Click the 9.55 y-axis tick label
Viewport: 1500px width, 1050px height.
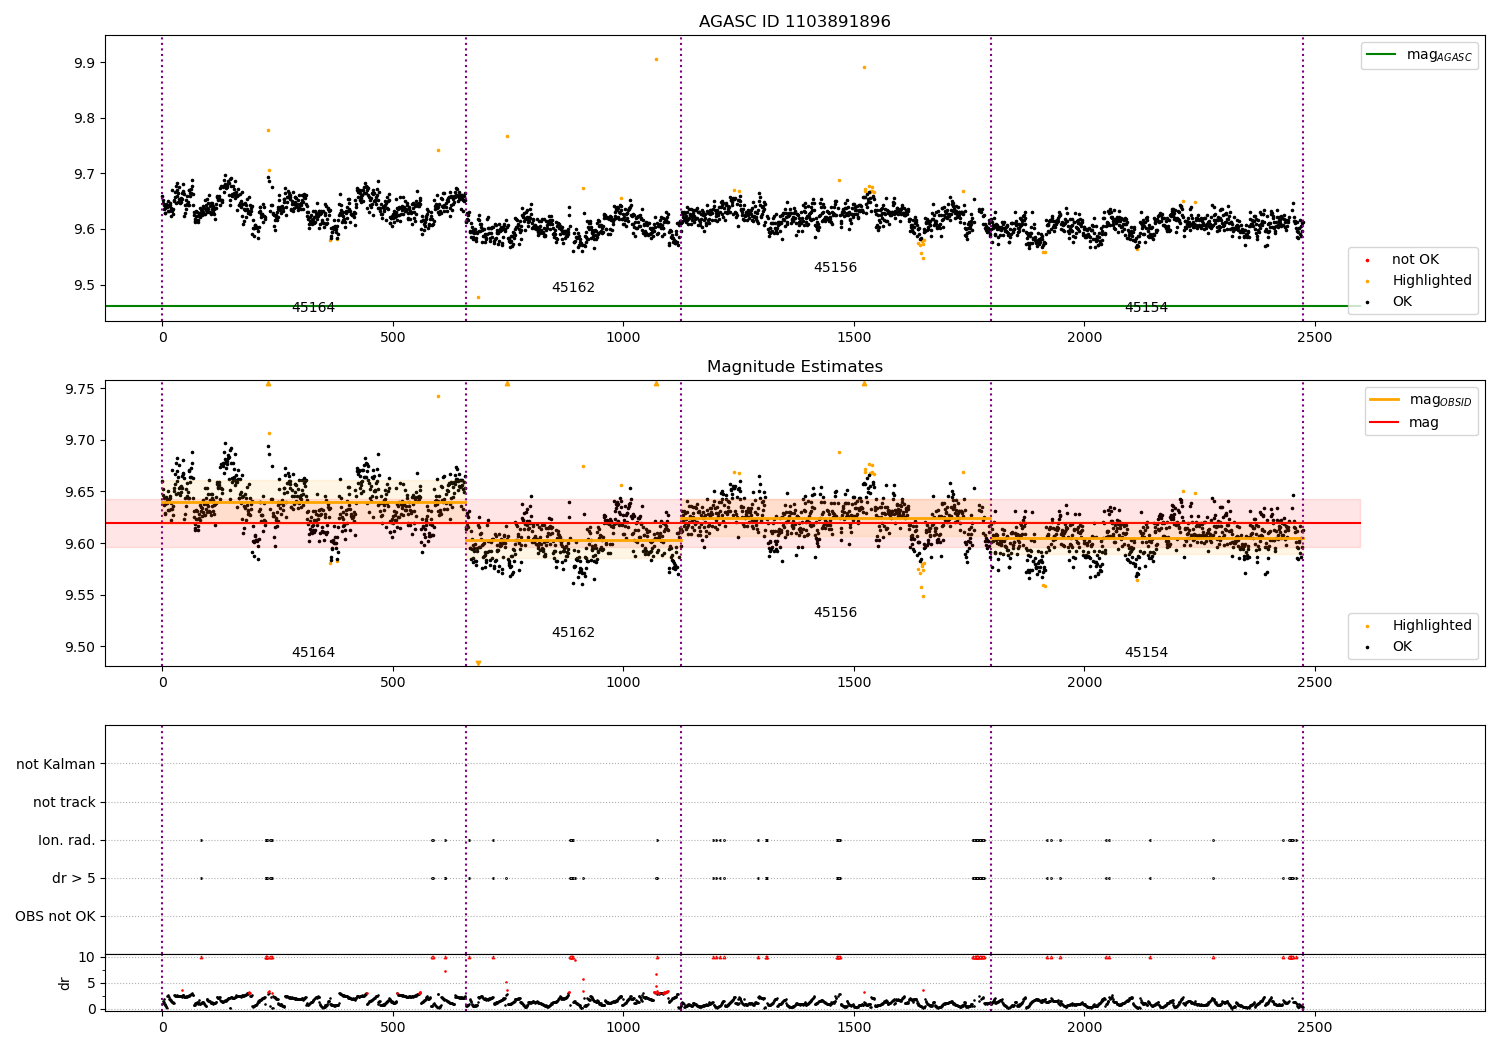click(81, 596)
